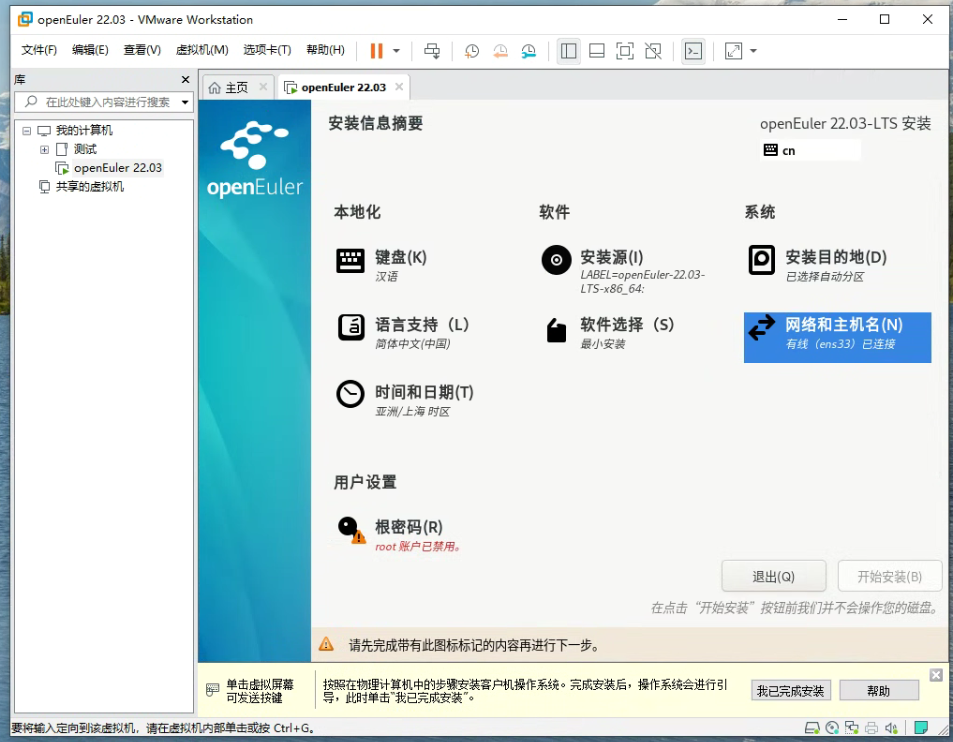Open the 文件(F) menu
The width and height of the screenshot is (953, 742).
(x=40, y=50)
